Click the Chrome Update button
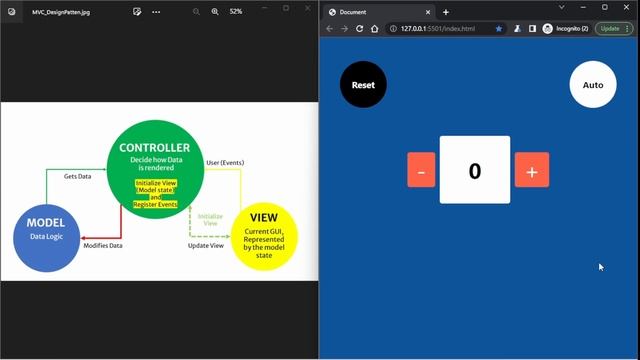Viewport: 640px width, 360px height. (x=614, y=29)
